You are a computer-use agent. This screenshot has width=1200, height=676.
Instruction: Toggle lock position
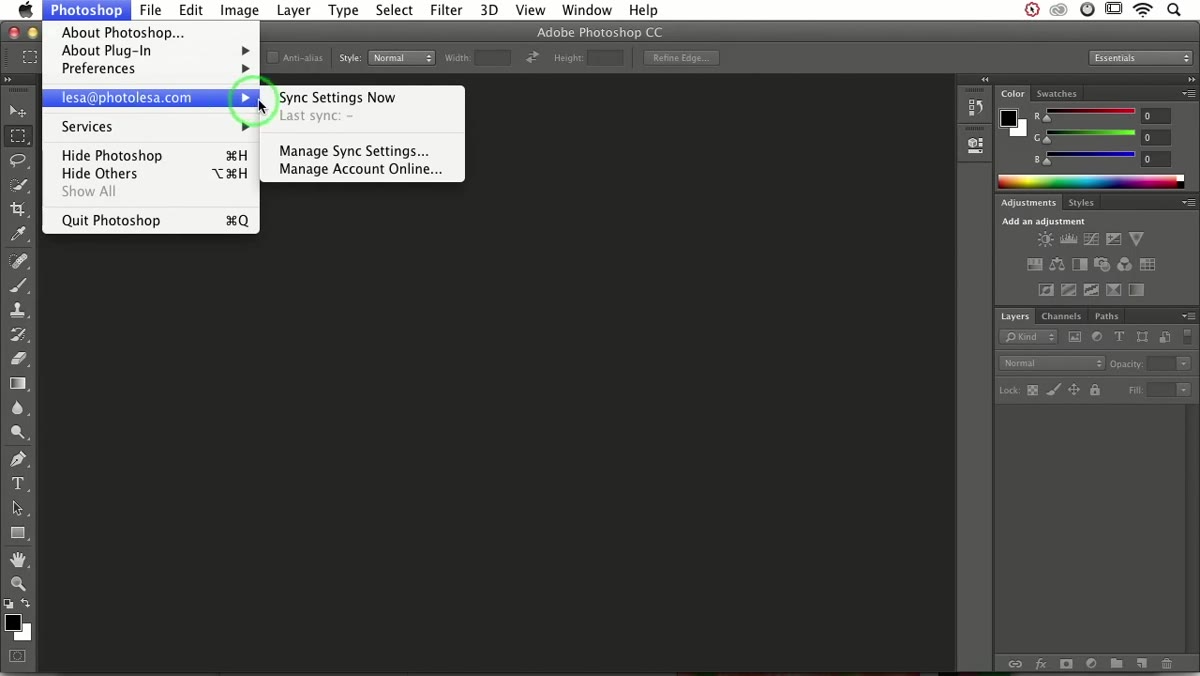click(x=1074, y=390)
